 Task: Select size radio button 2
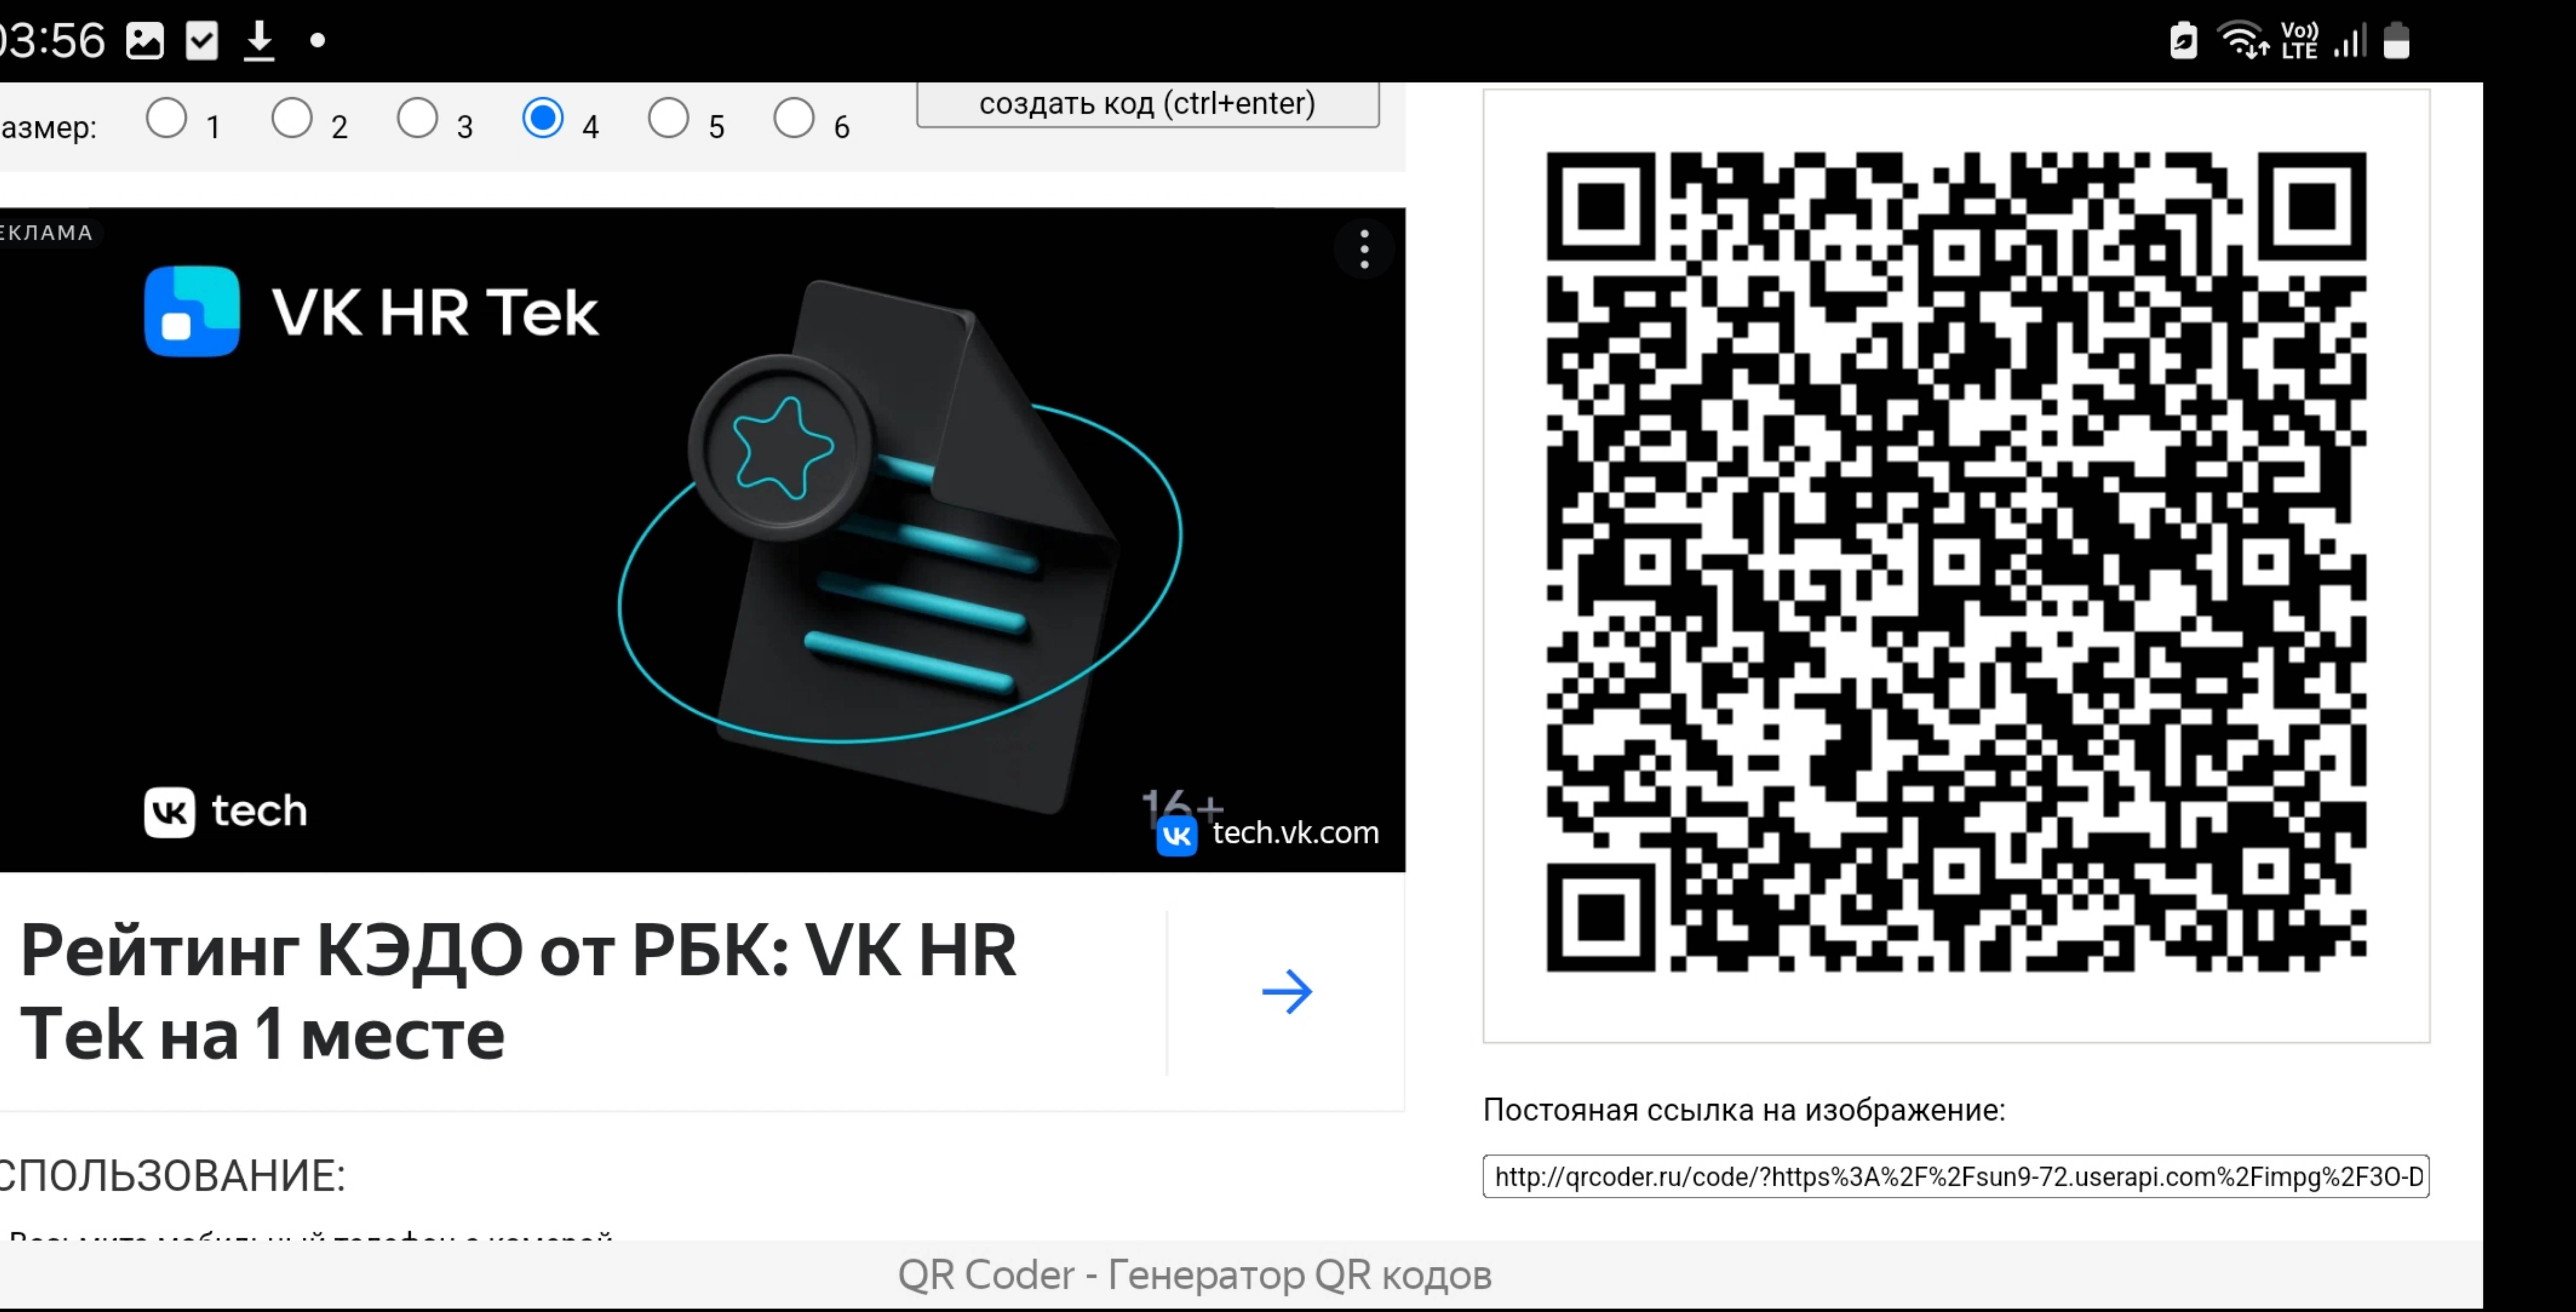click(292, 118)
